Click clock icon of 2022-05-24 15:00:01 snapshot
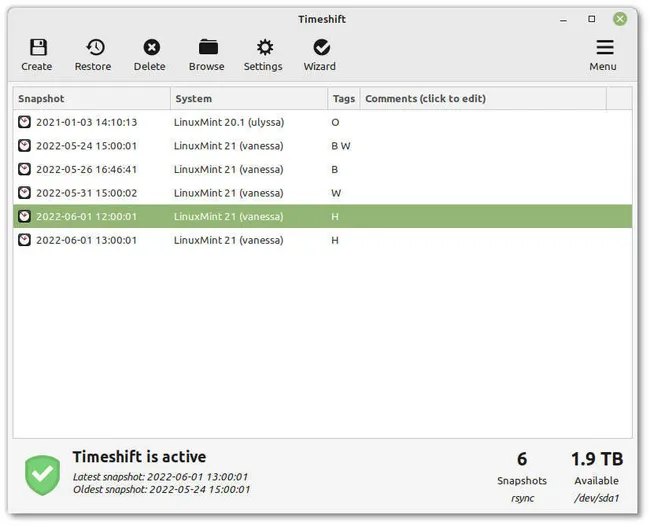Viewport: 650px width, 526px height. 24,145
